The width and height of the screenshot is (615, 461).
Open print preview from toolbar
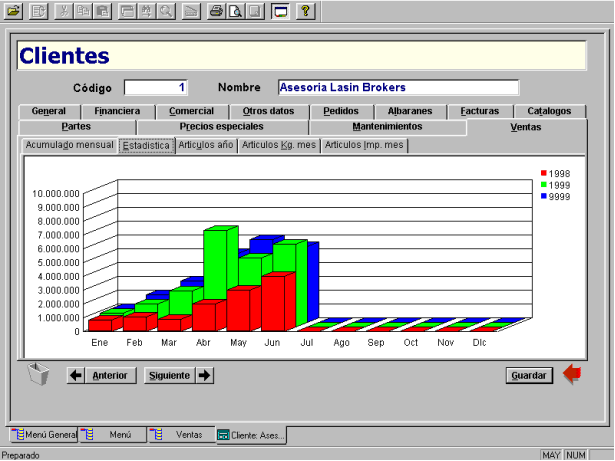tap(235, 11)
